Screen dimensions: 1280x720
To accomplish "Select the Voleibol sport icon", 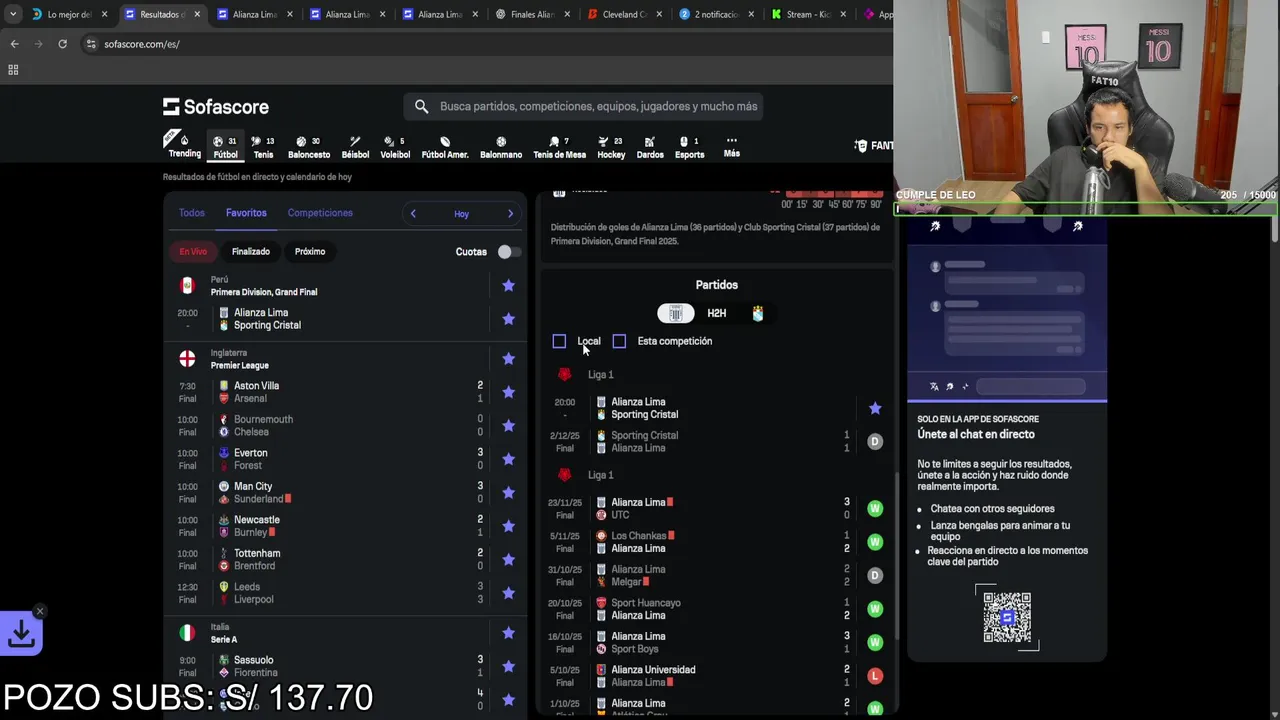I will [395, 146].
